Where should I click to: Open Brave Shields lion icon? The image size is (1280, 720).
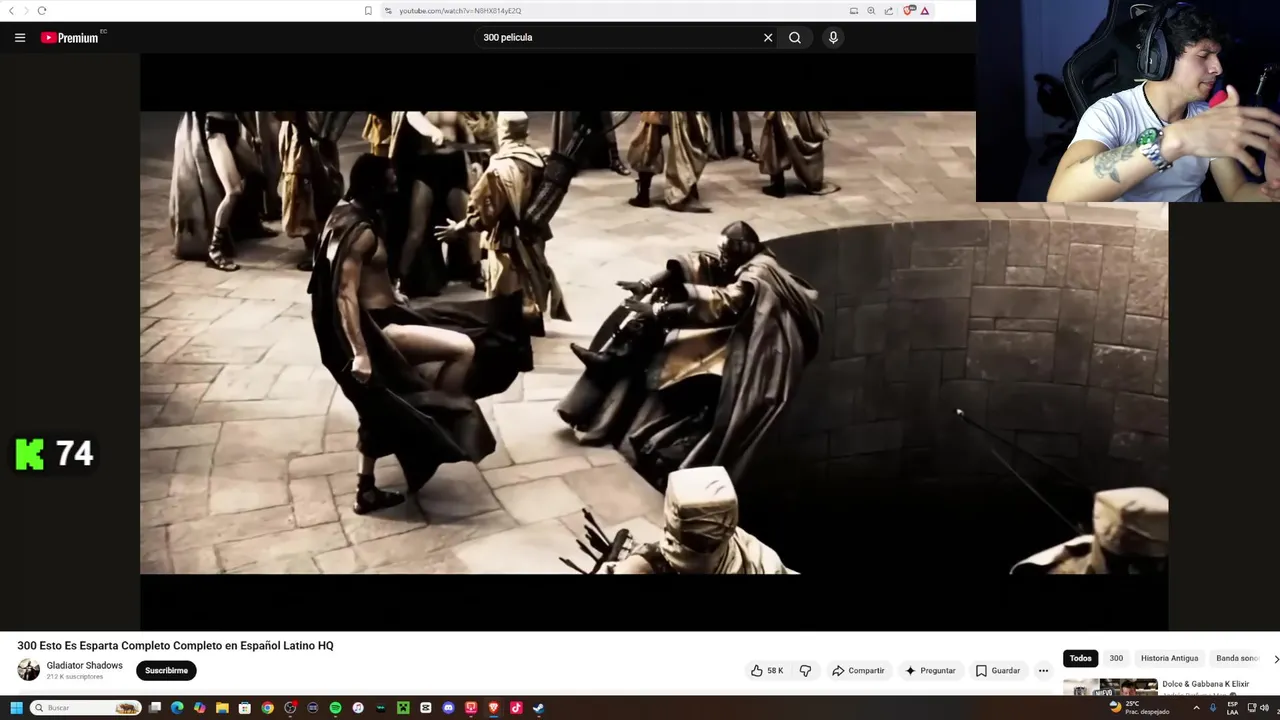pyautogui.click(x=908, y=11)
